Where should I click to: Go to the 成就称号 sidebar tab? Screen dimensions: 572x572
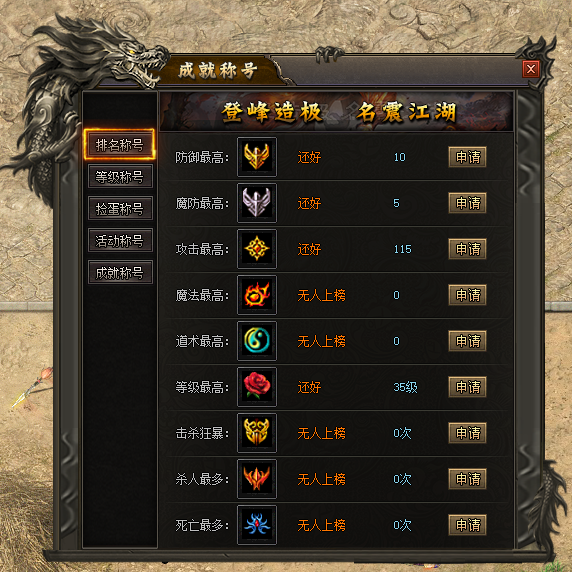click(x=120, y=272)
